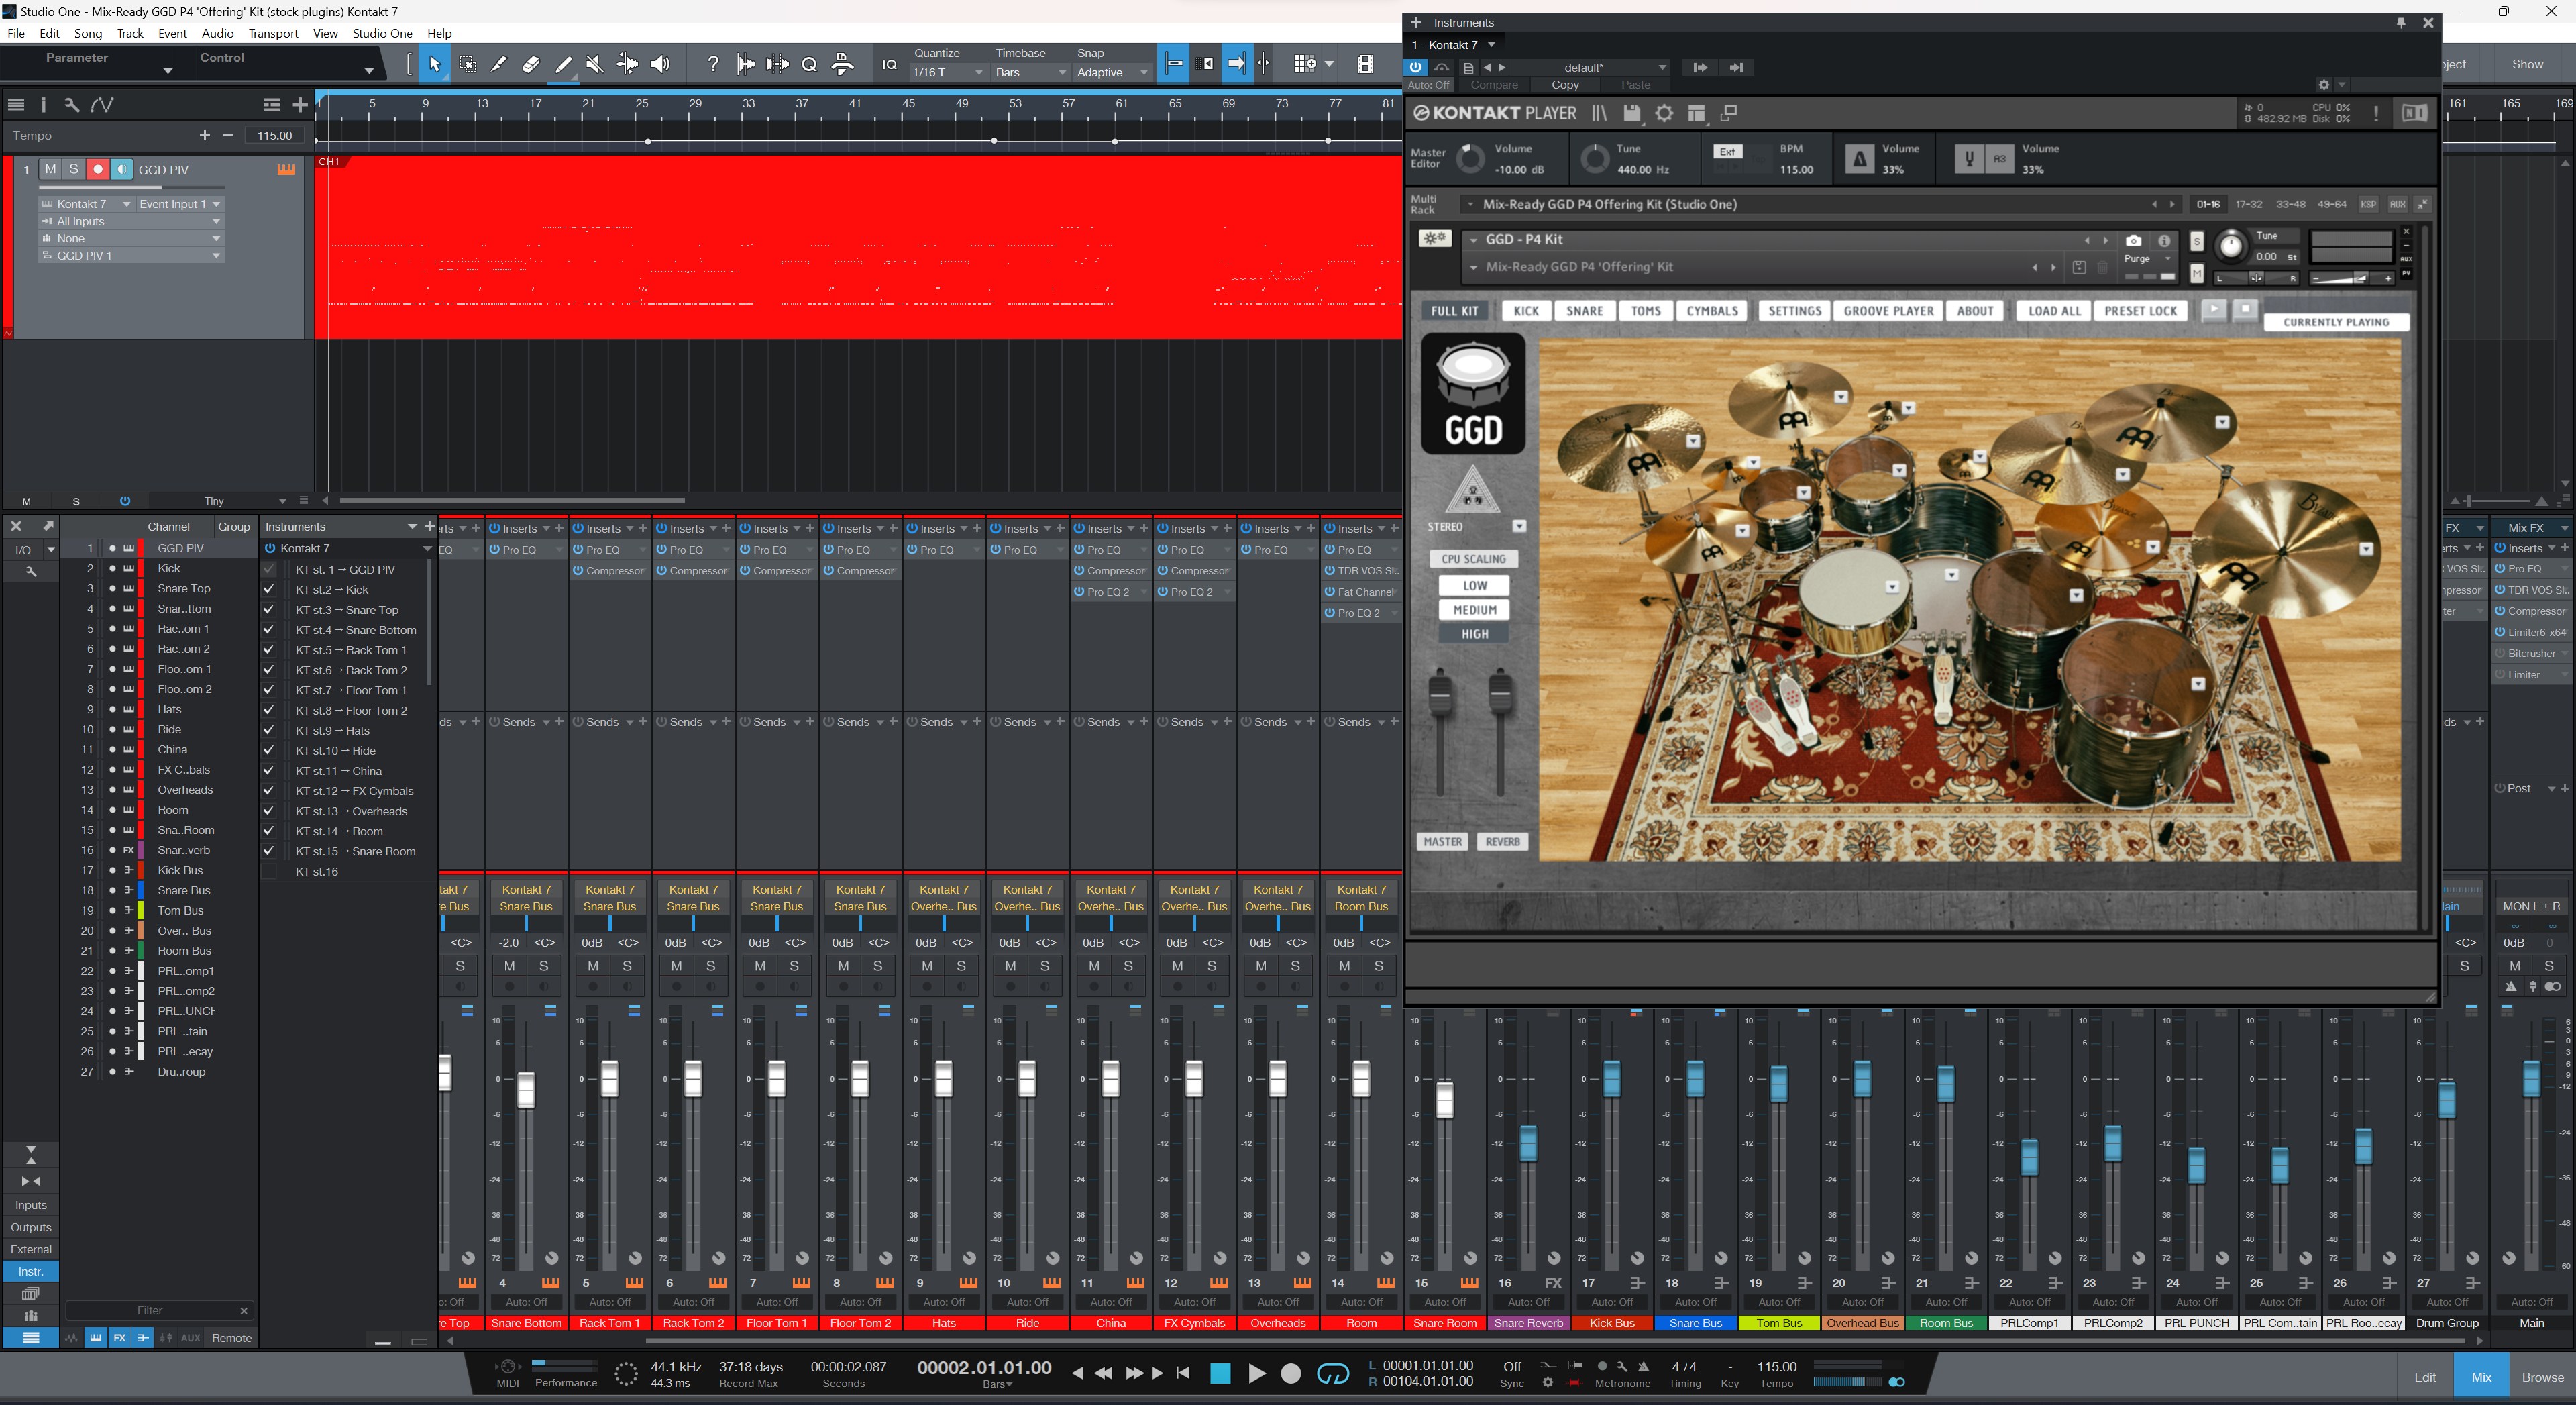Set CPU scaling to MEDIUM

[1474, 610]
